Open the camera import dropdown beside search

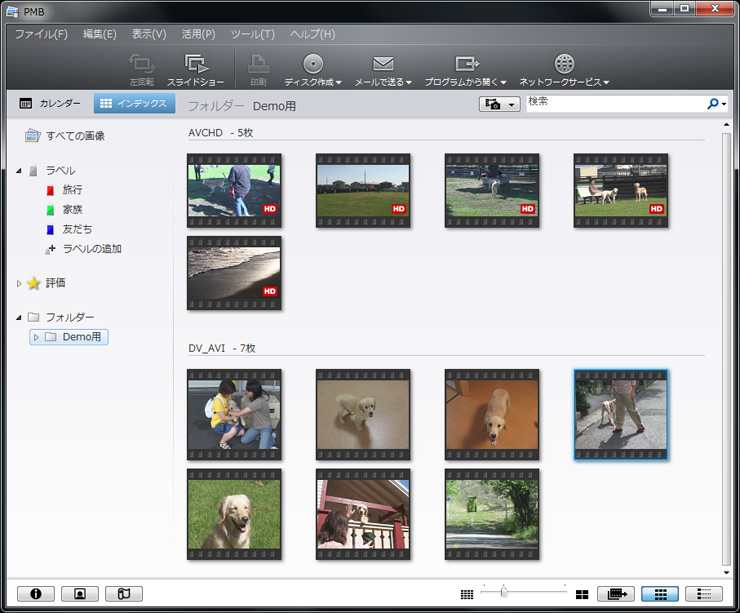[499, 104]
